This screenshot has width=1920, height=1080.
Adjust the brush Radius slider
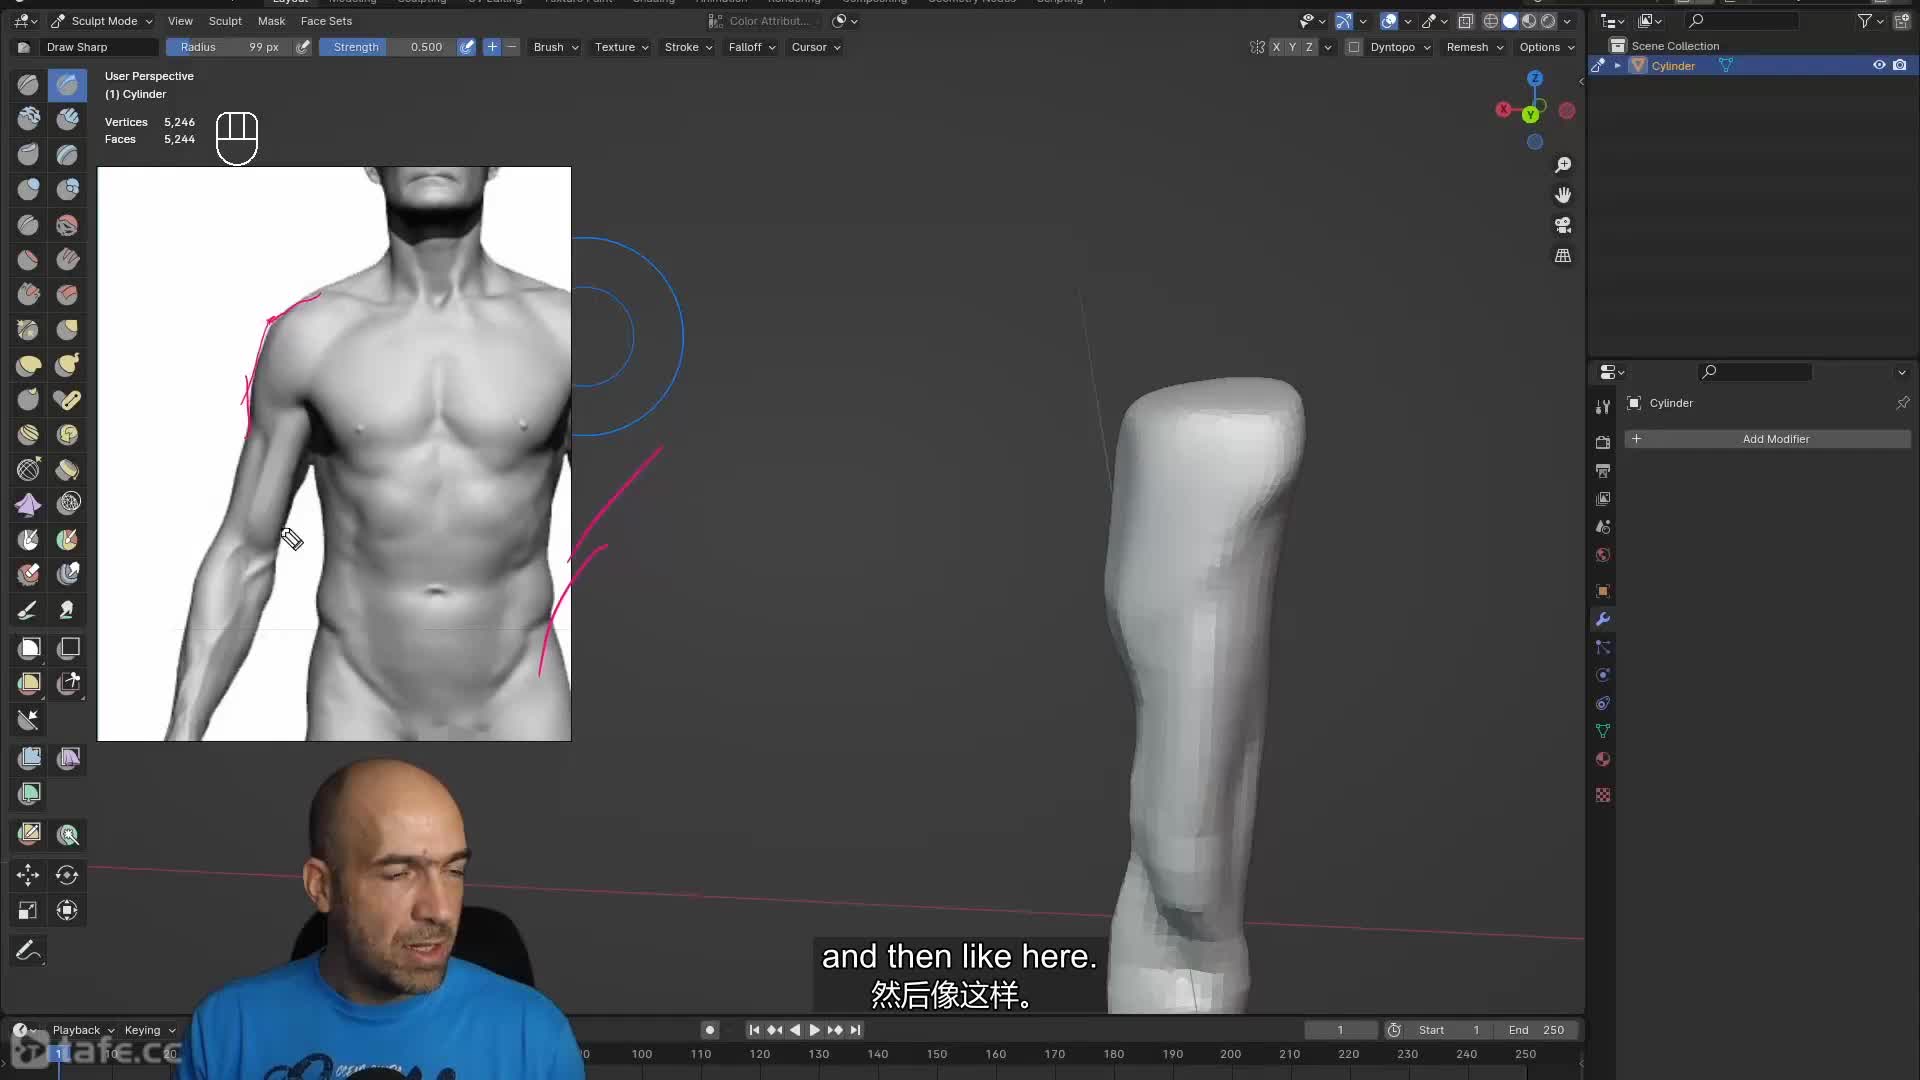coord(229,47)
